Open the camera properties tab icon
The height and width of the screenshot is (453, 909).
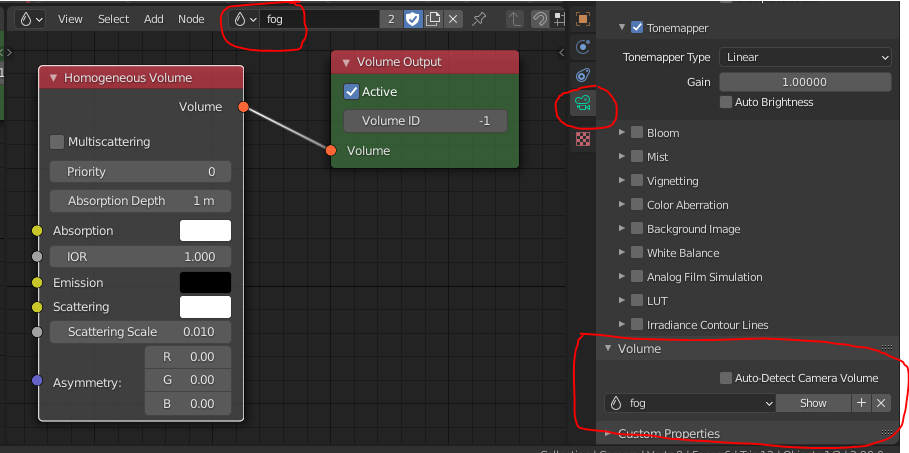click(x=583, y=103)
